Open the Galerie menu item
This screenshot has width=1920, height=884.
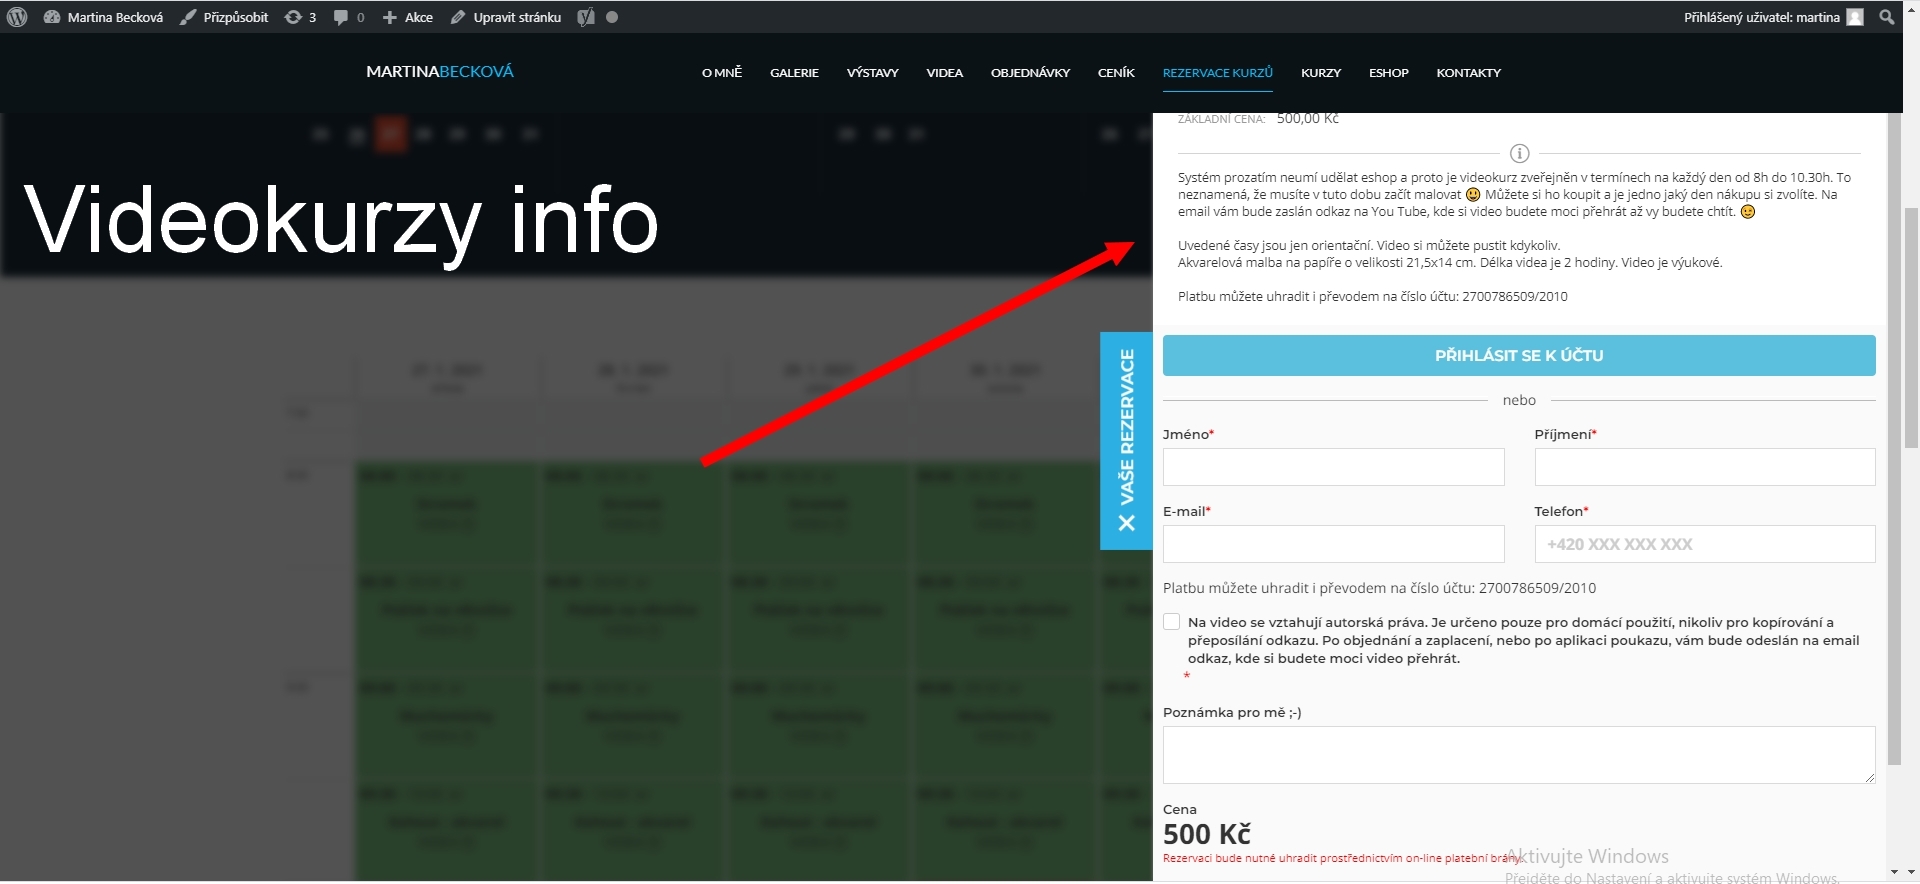click(x=794, y=73)
